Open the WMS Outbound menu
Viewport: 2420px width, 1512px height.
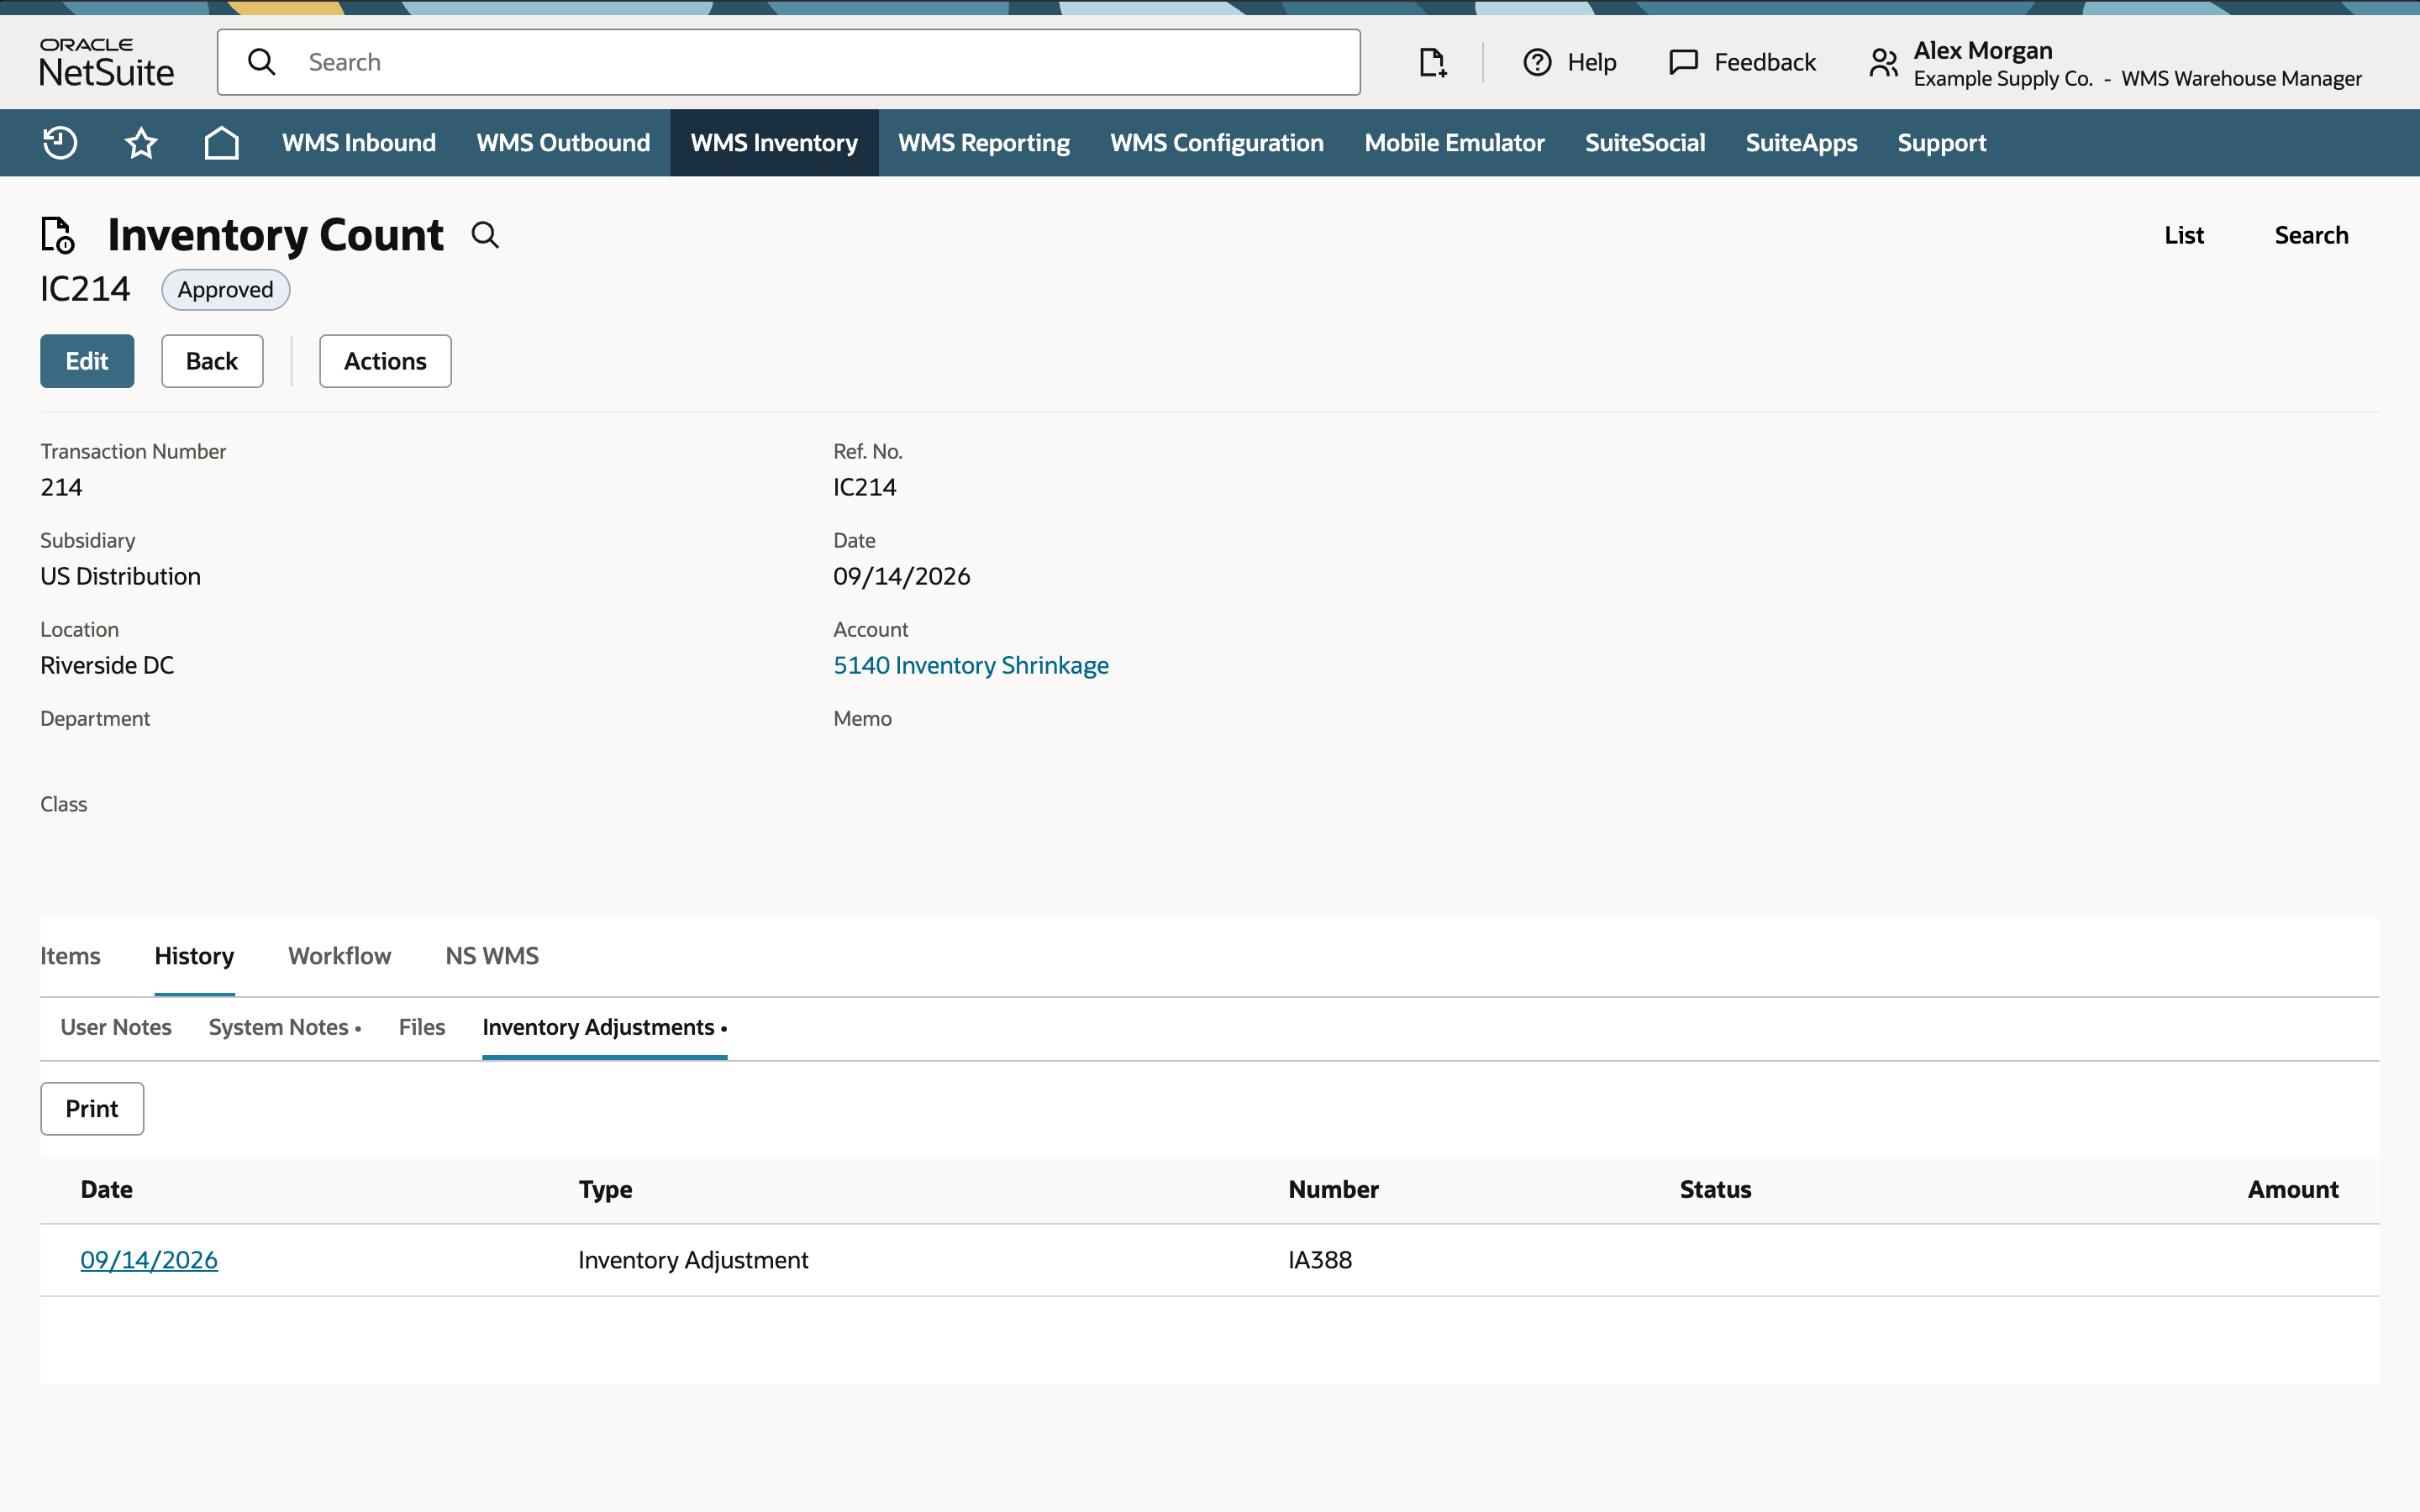click(x=563, y=143)
